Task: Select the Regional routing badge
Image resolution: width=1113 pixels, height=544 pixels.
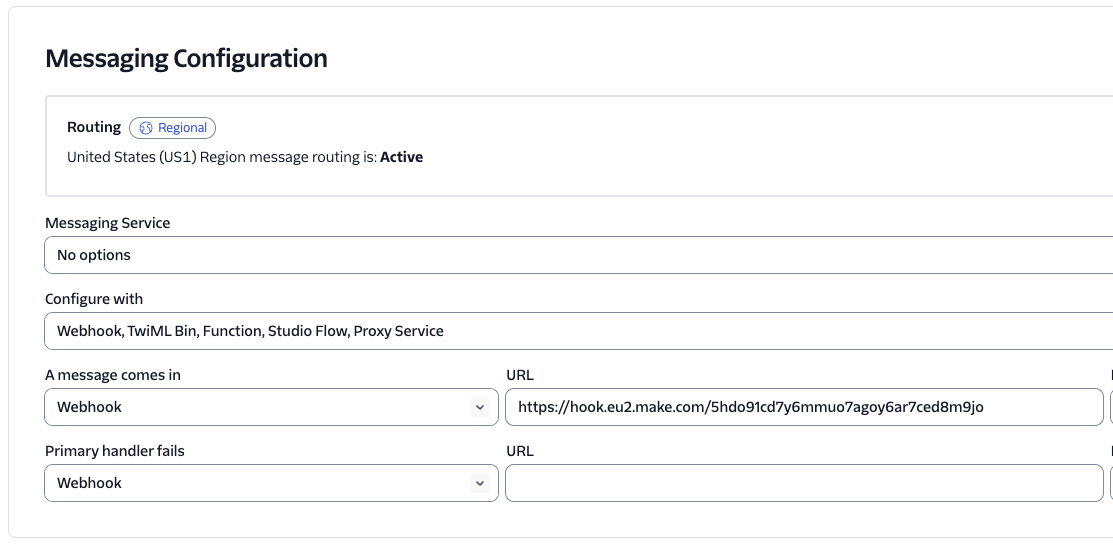Action: pyautogui.click(x=172, y=128)
